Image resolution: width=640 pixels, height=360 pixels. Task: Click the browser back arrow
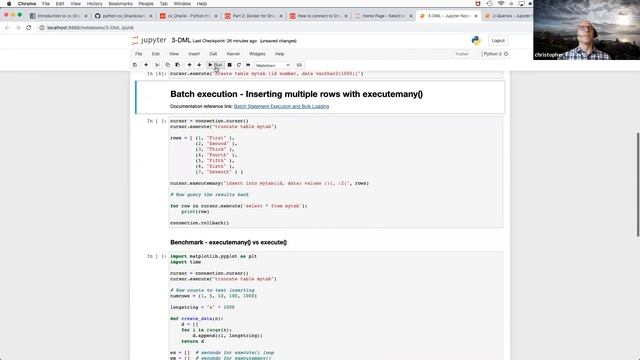pyautogui.click(x=7, y=28)
